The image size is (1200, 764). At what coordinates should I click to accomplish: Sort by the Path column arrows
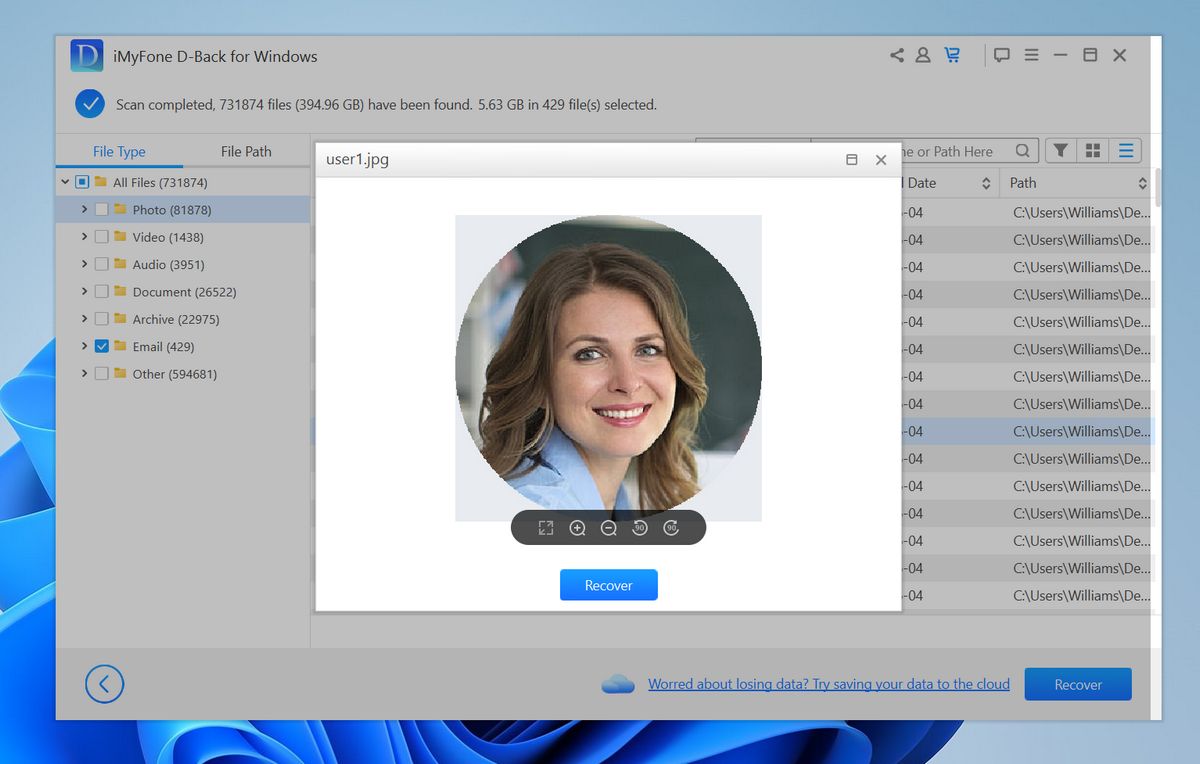click(1142, 183)
